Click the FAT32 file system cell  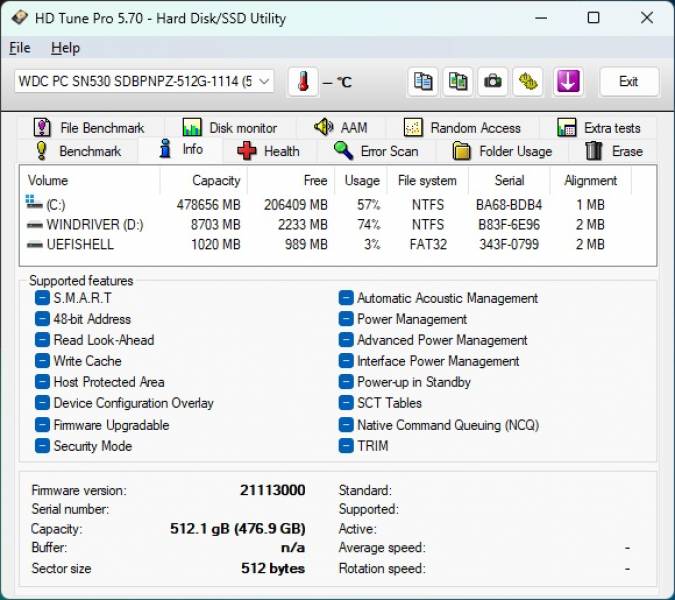(428, 244)
